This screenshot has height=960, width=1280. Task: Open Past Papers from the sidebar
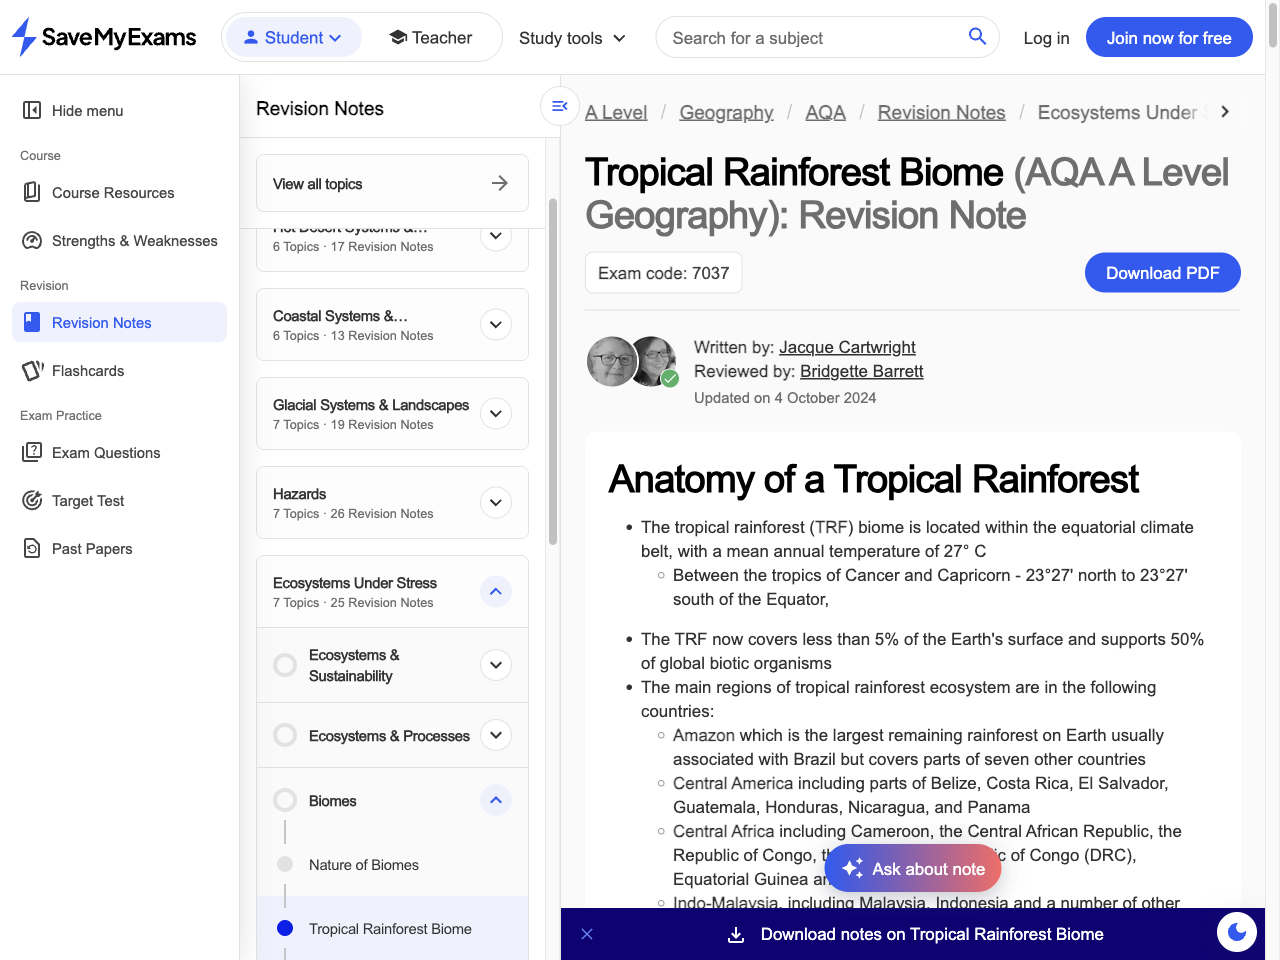(33, 548)
